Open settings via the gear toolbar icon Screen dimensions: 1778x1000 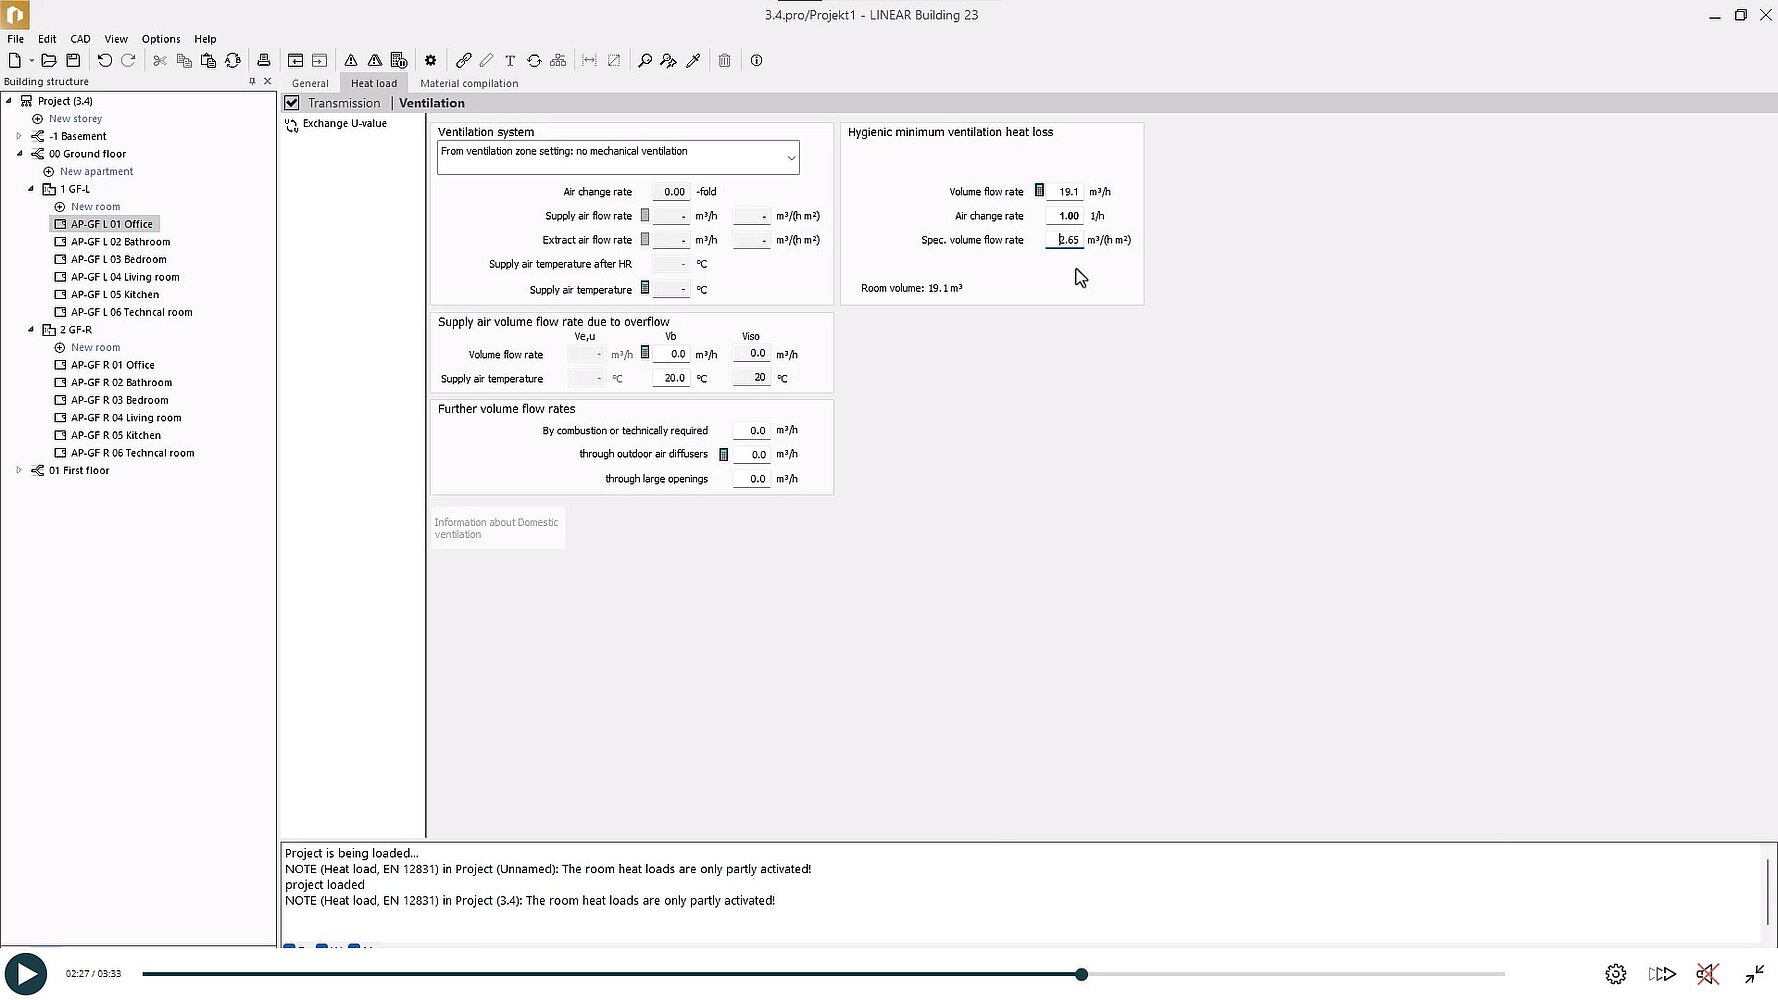[x=430, y=61]
